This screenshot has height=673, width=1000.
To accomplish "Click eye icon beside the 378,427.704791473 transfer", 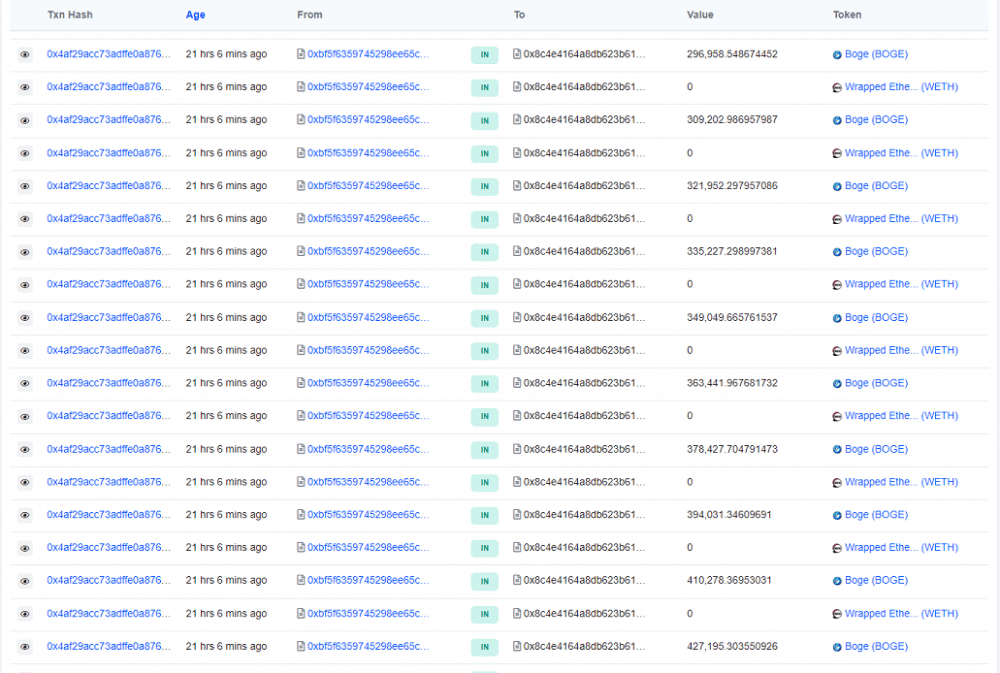I will pyautogui.click(x=25, y=449).
